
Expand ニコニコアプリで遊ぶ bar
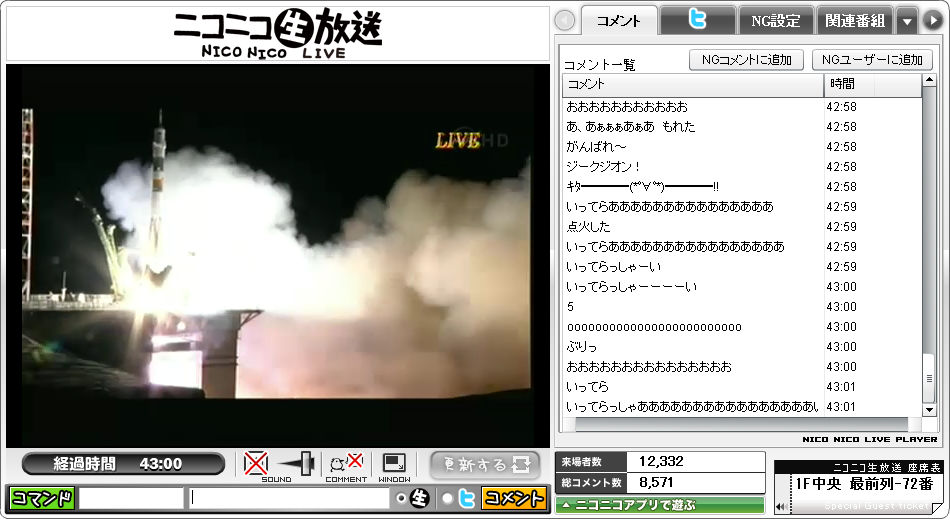coord(660,505)
